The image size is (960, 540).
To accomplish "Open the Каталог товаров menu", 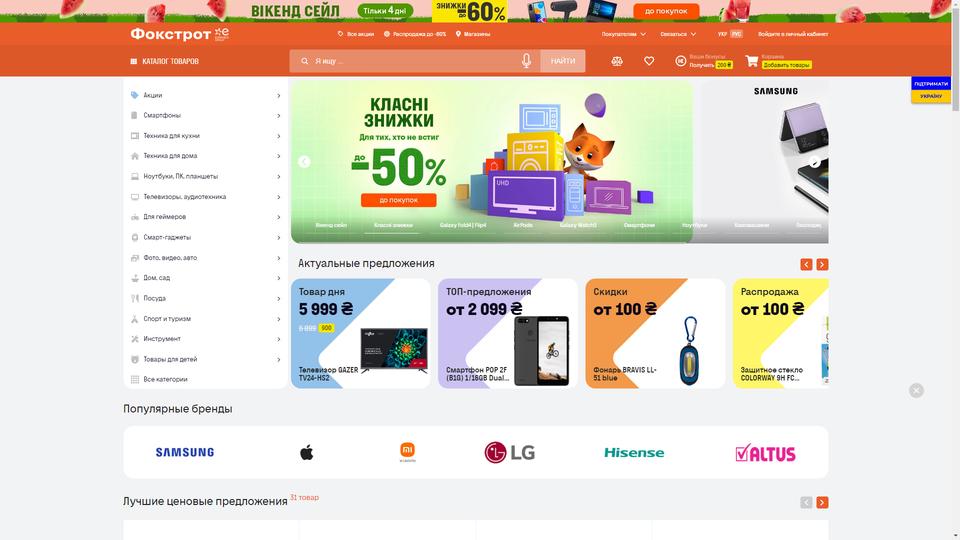I will pyautogui.click(x=165, y=61).
